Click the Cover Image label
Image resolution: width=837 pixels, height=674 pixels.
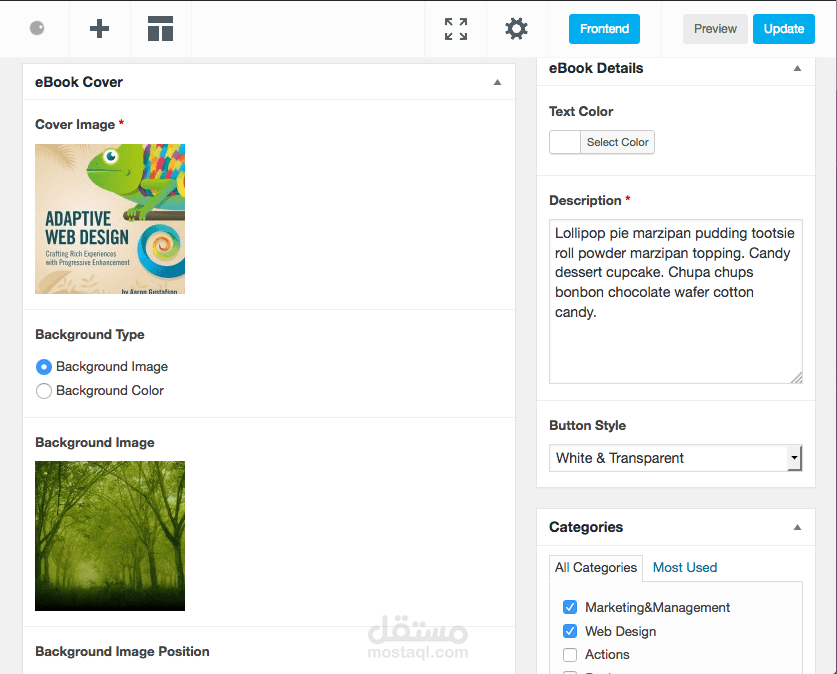(75, 124)
